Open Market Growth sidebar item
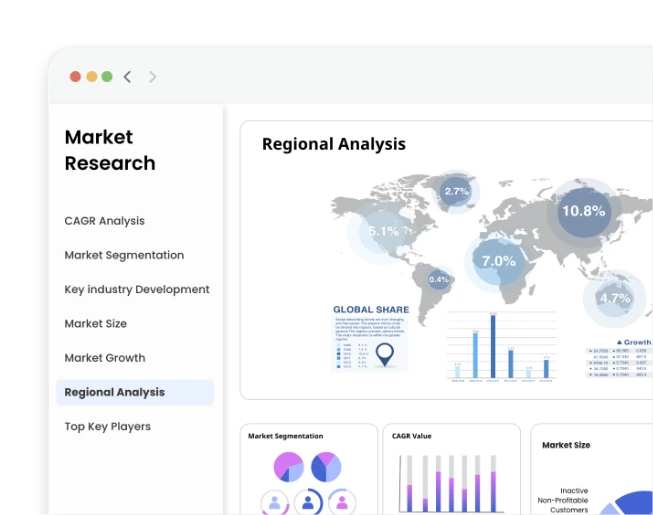Viewport: 653px width, 515px height. tap(105, 358)
